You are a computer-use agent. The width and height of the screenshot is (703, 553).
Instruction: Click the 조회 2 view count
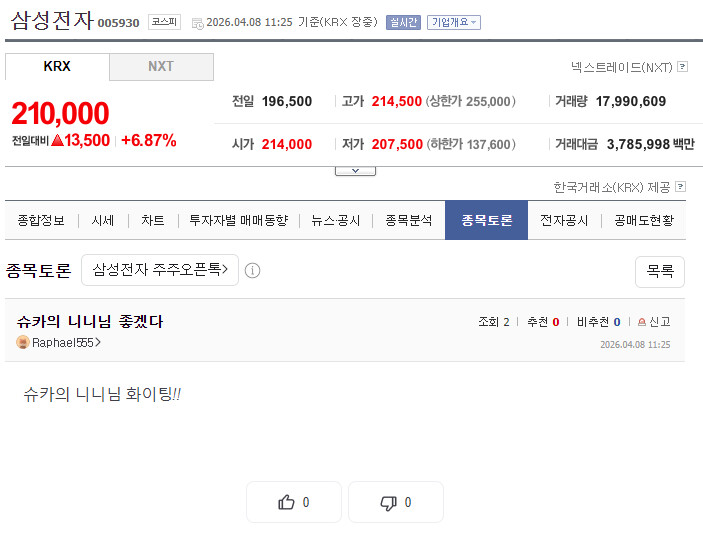coord(494,322)
